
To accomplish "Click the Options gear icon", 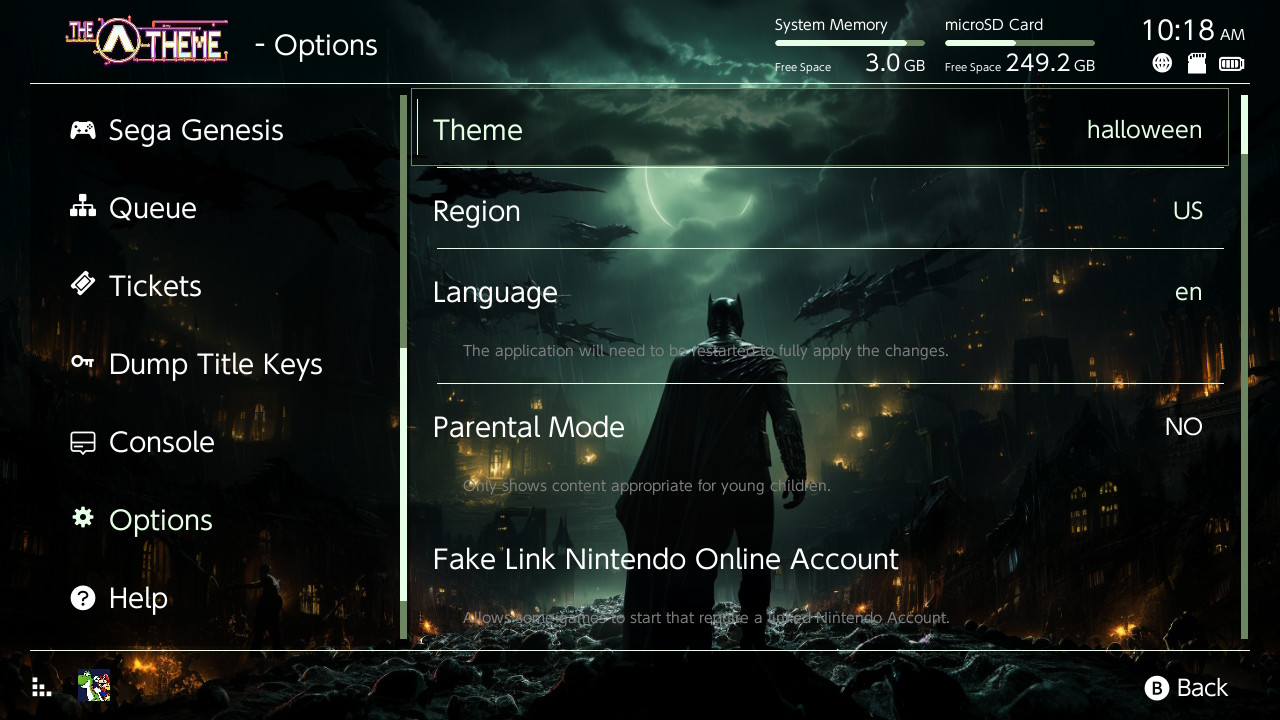I will click(x=83, y=518).
